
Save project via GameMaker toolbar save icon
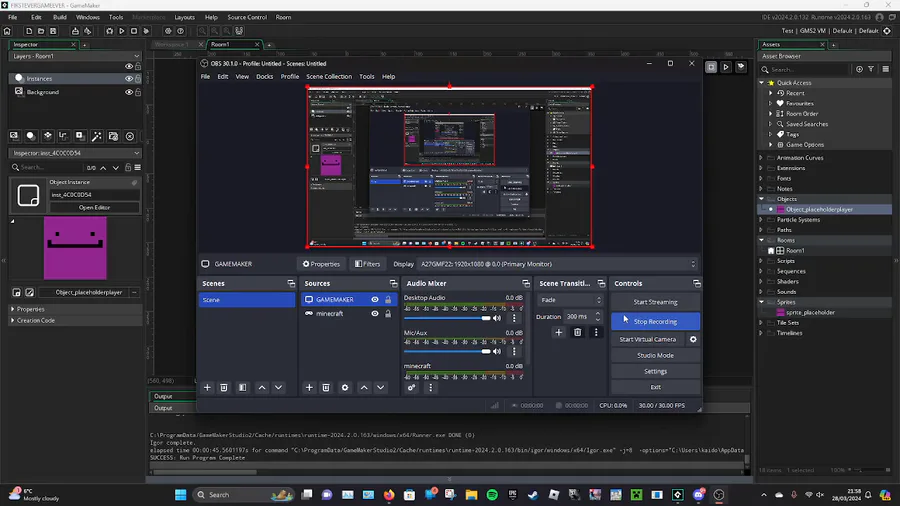pyautogui.click(x=53, y=31)
